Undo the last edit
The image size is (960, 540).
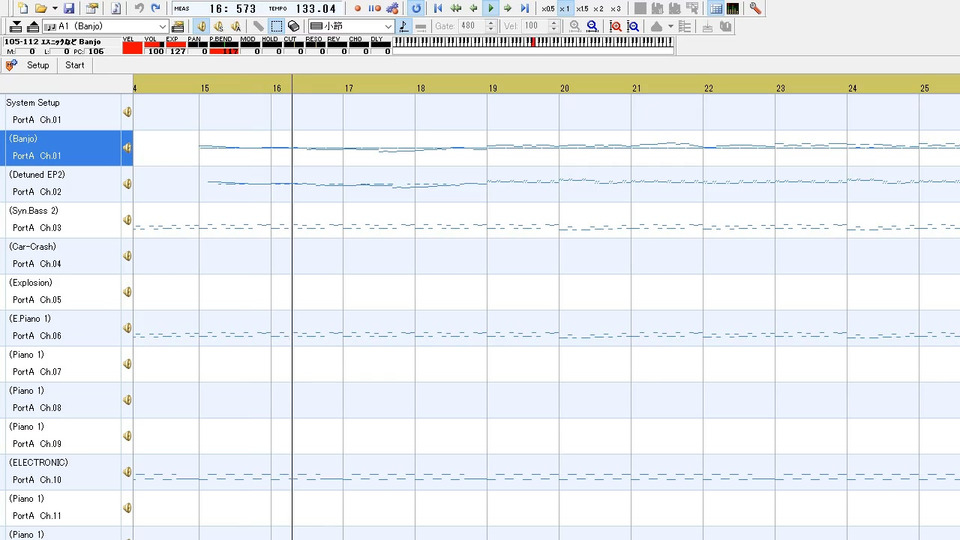pyautogui.click(x=139, y=9)
